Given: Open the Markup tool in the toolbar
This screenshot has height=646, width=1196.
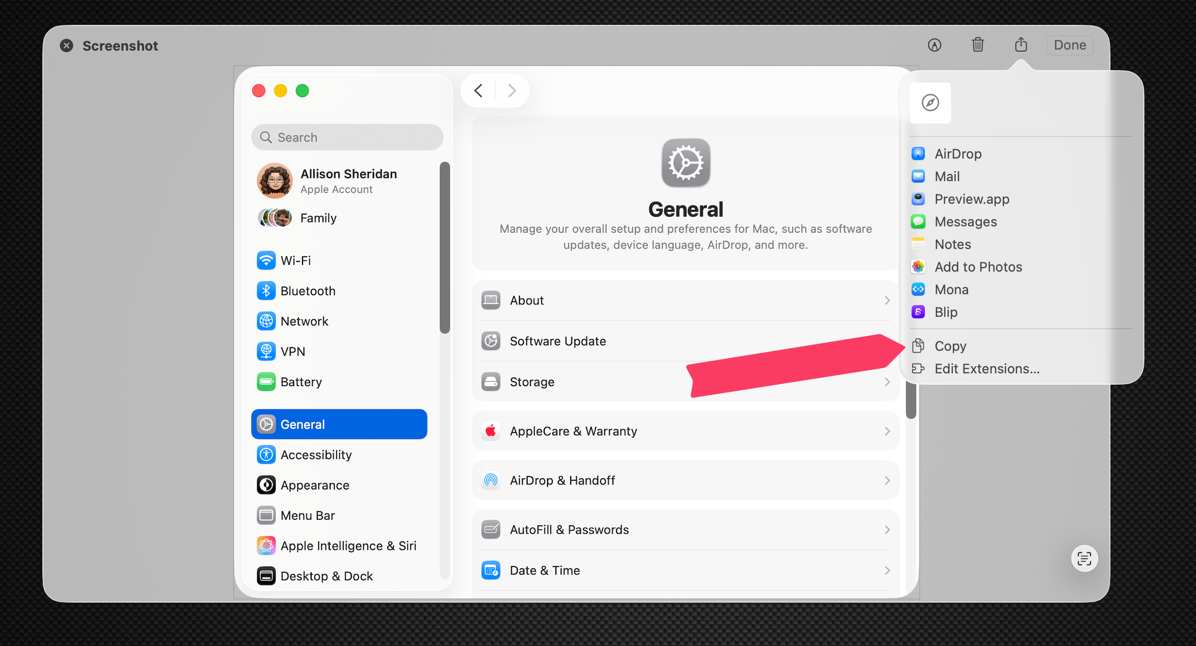Looking at the screenshot, I should 934,45.
